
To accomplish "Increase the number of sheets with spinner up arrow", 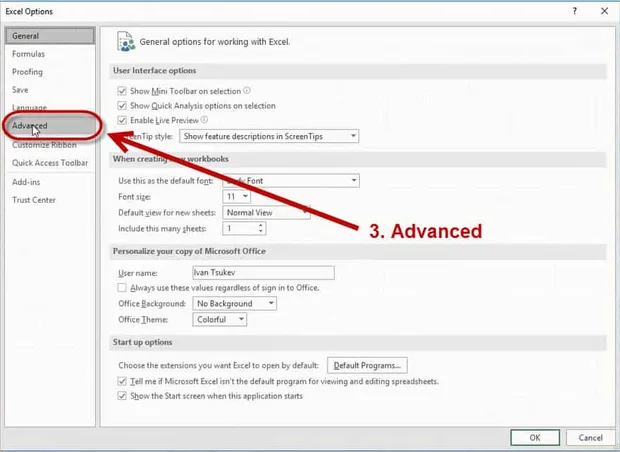I will pos(261,225).
